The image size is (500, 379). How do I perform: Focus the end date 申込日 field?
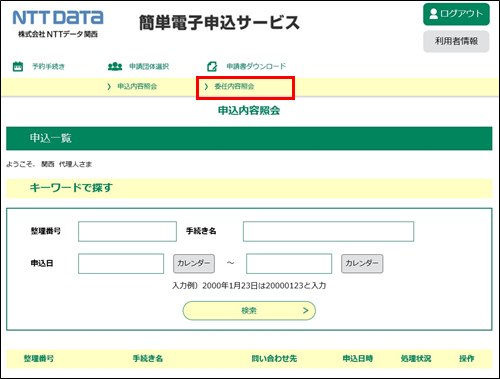289,264
